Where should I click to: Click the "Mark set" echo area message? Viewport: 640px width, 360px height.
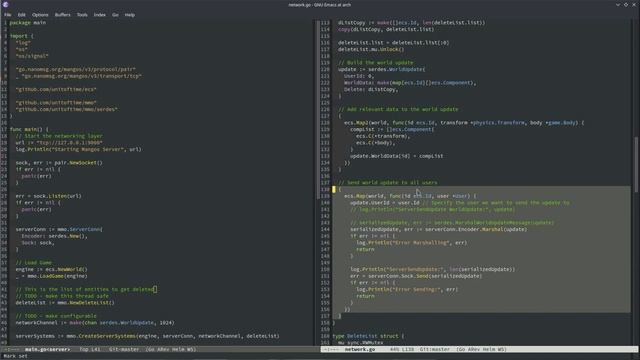coord(15,356)
